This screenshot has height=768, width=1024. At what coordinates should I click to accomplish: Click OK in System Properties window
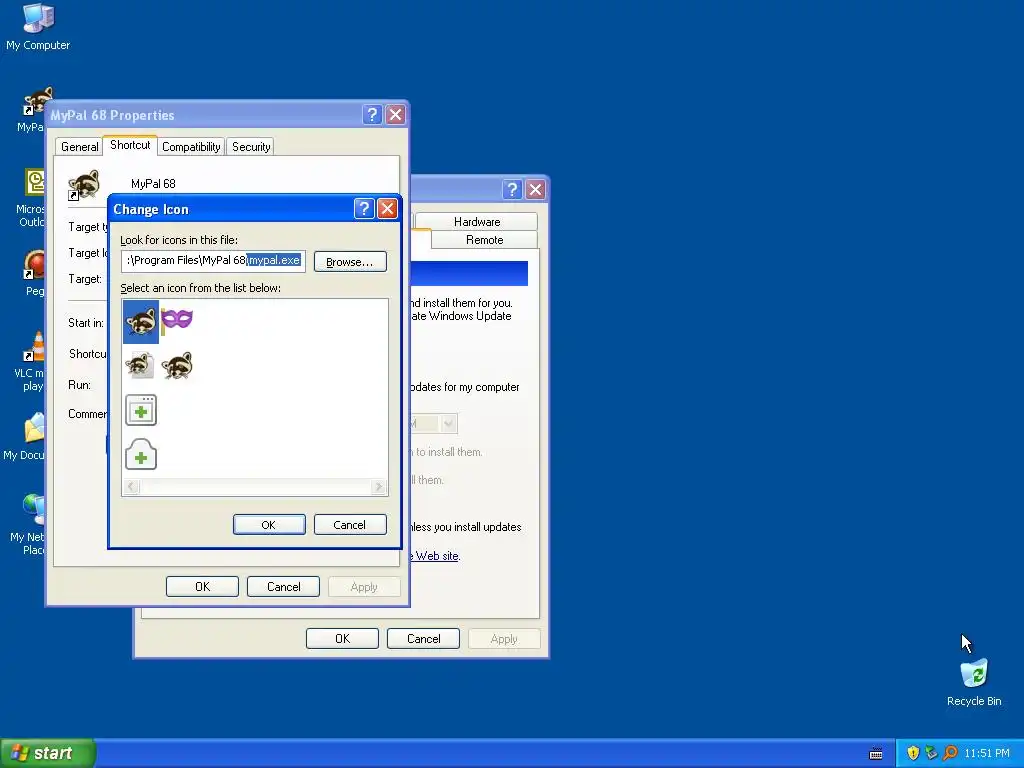342,639
